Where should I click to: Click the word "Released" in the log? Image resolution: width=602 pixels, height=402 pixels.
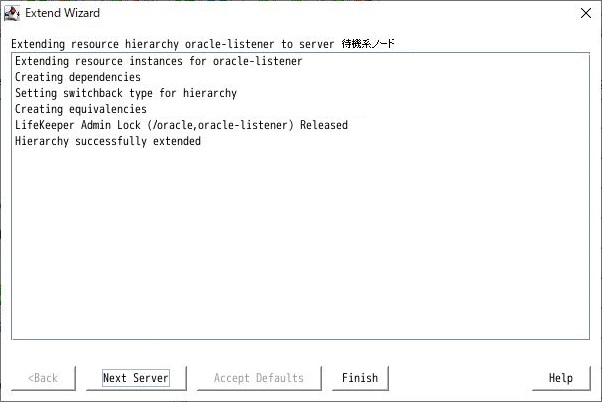point(324,125)
